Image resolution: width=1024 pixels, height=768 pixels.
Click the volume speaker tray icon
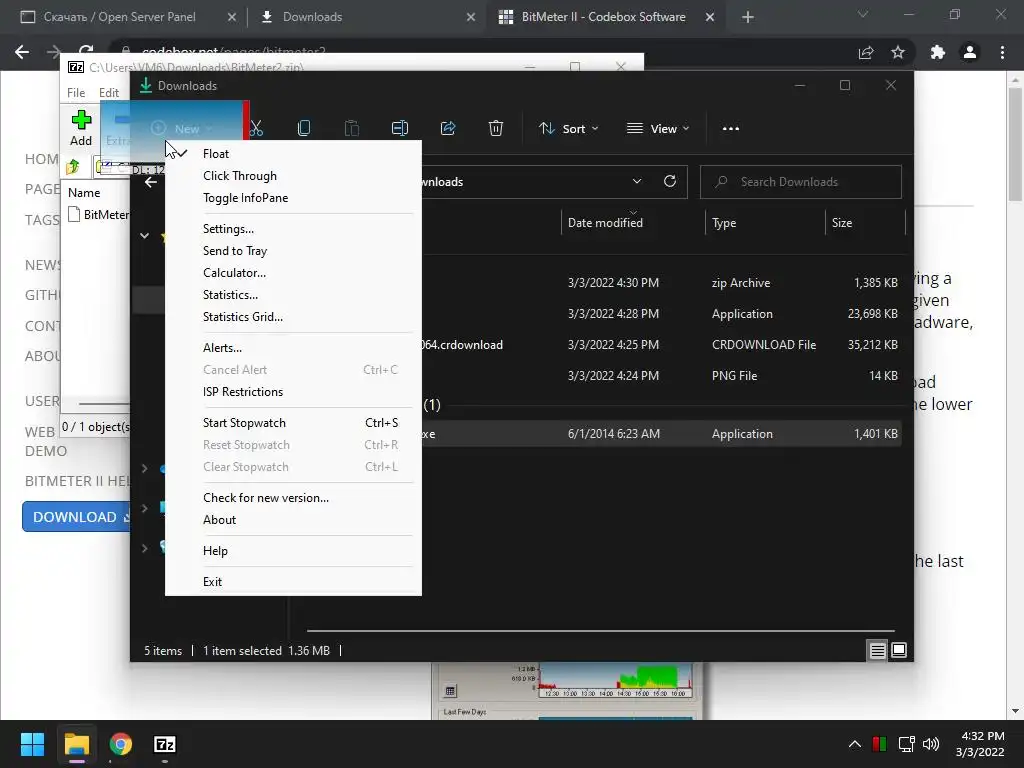931,744
